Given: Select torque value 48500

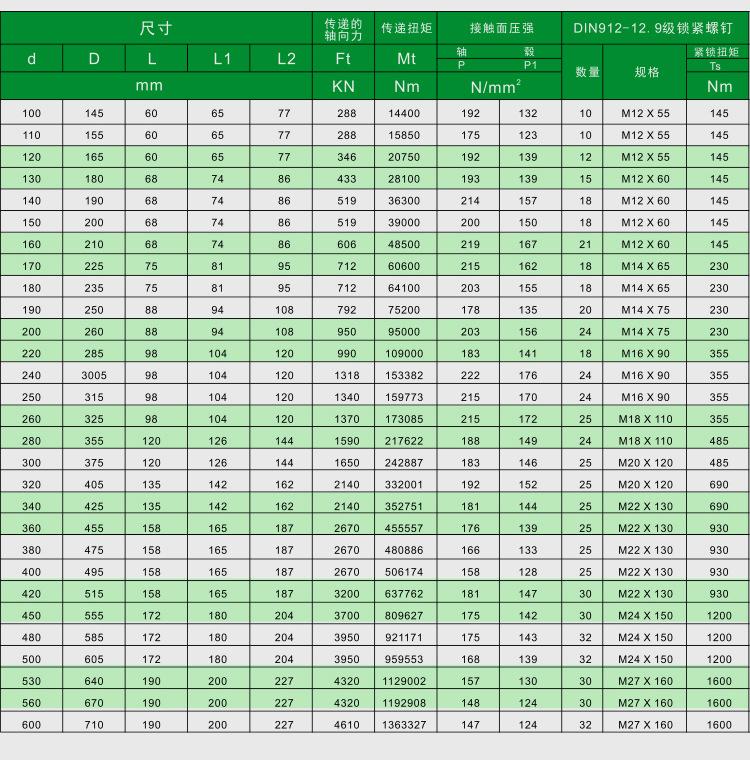Looking at the screenshot, I should pyautogui.click(x=404, y=244).
